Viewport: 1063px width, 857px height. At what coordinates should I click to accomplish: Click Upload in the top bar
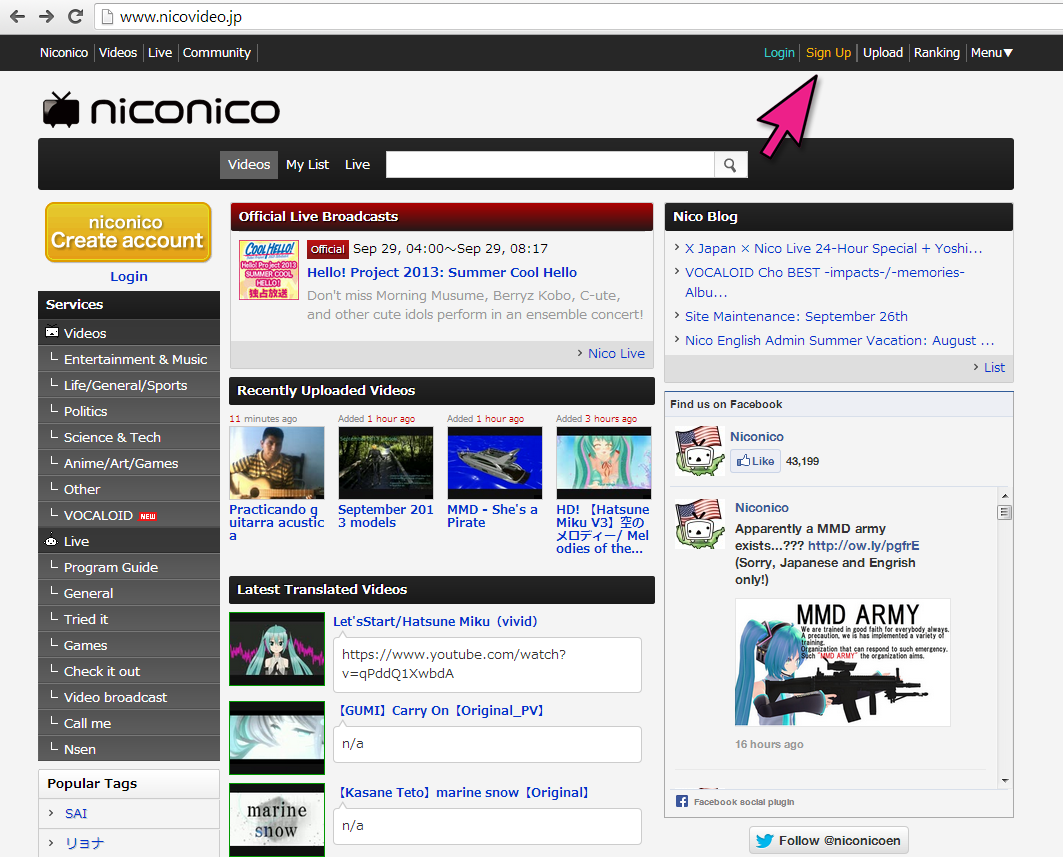tap(883, 53)
